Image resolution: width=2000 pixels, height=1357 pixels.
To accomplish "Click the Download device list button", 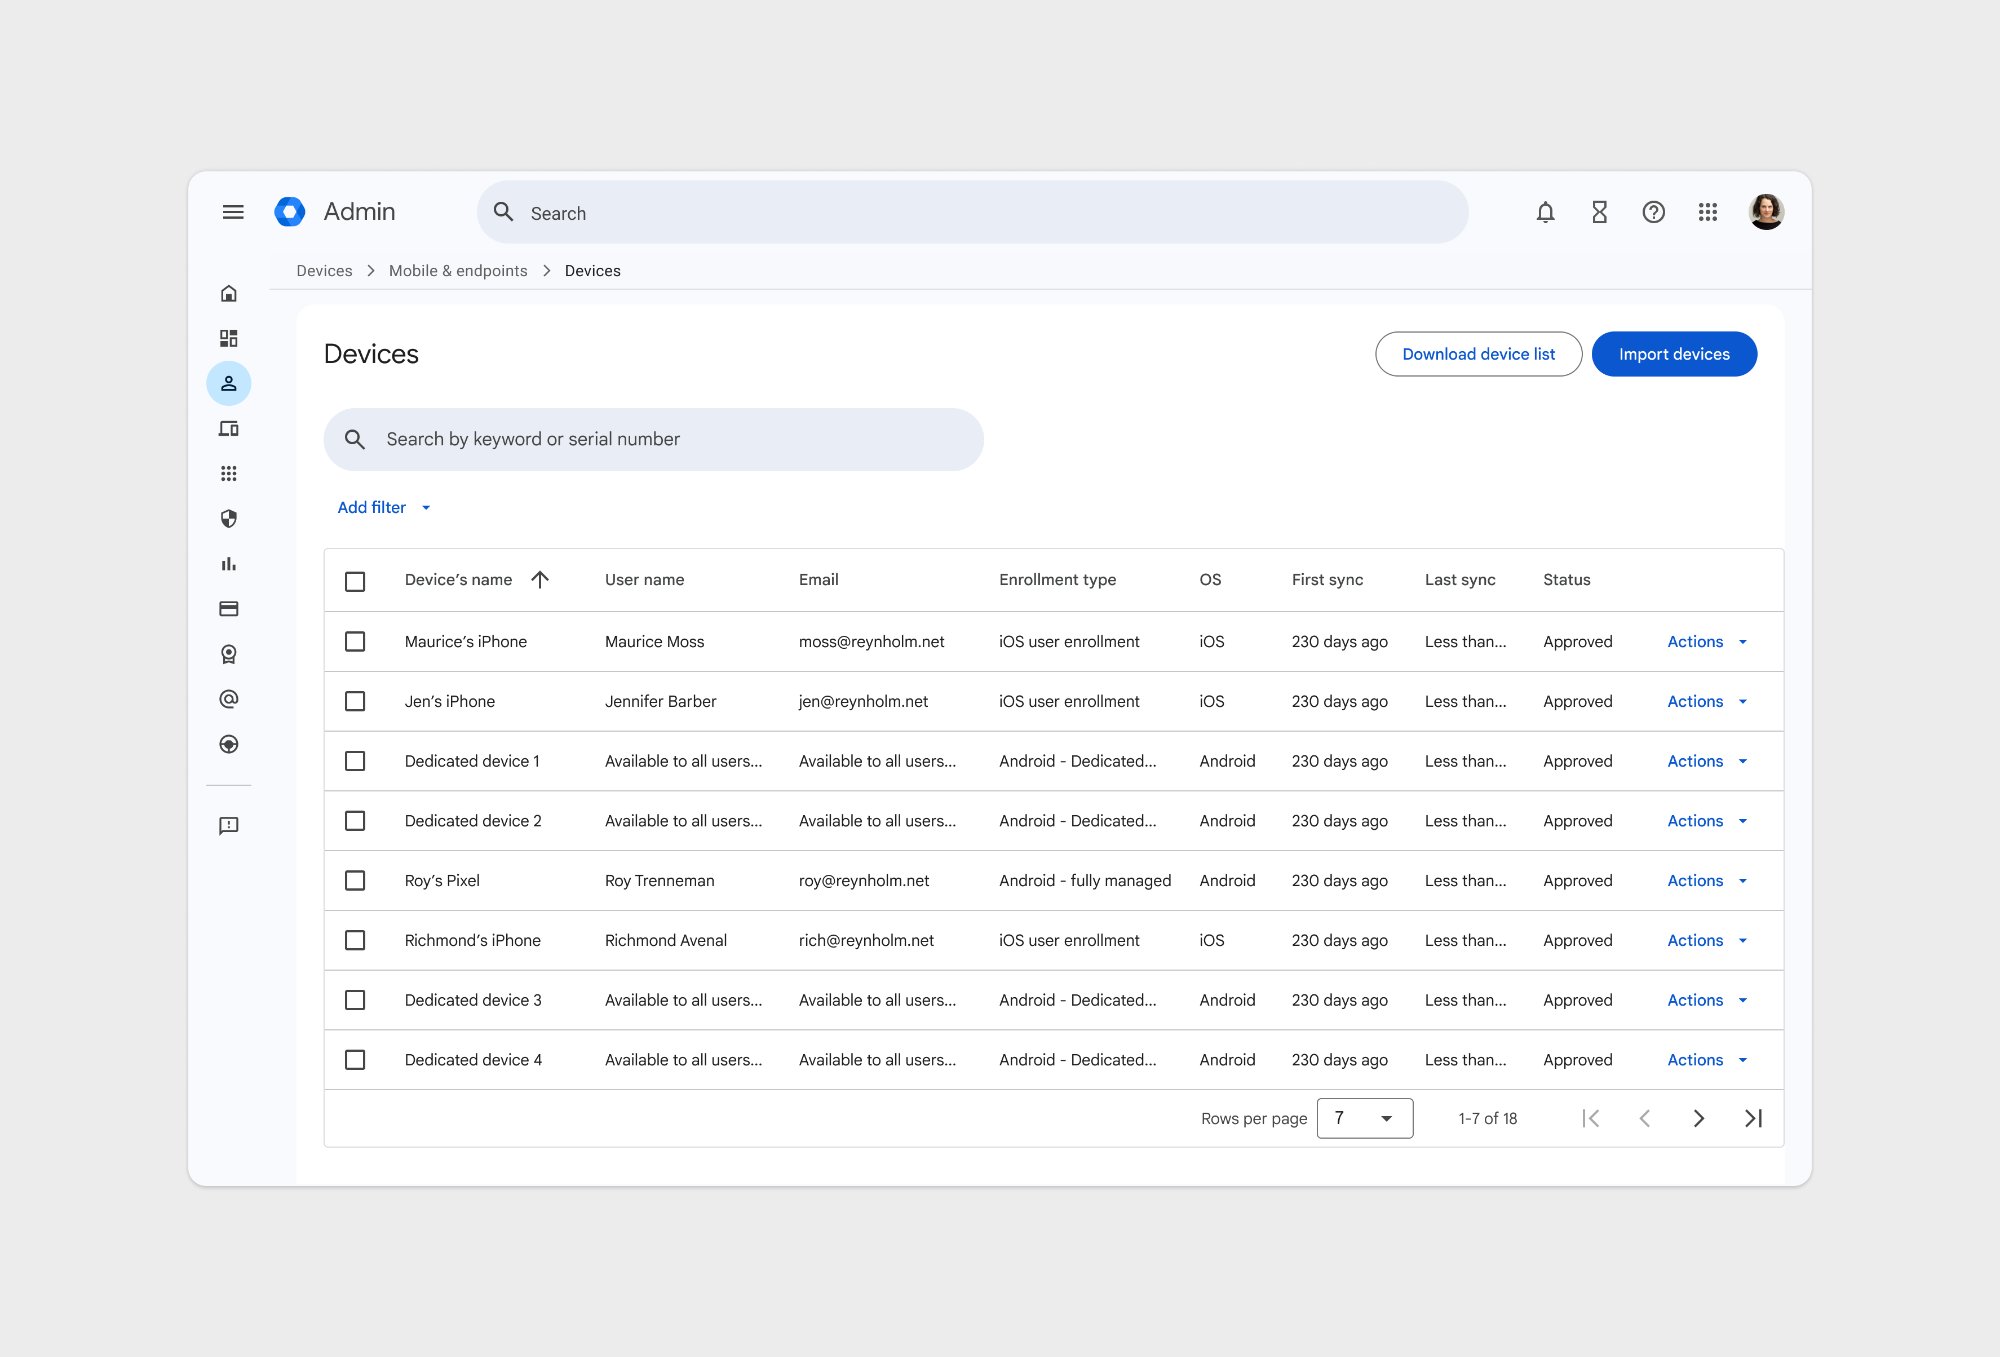I will [1477, 354].
